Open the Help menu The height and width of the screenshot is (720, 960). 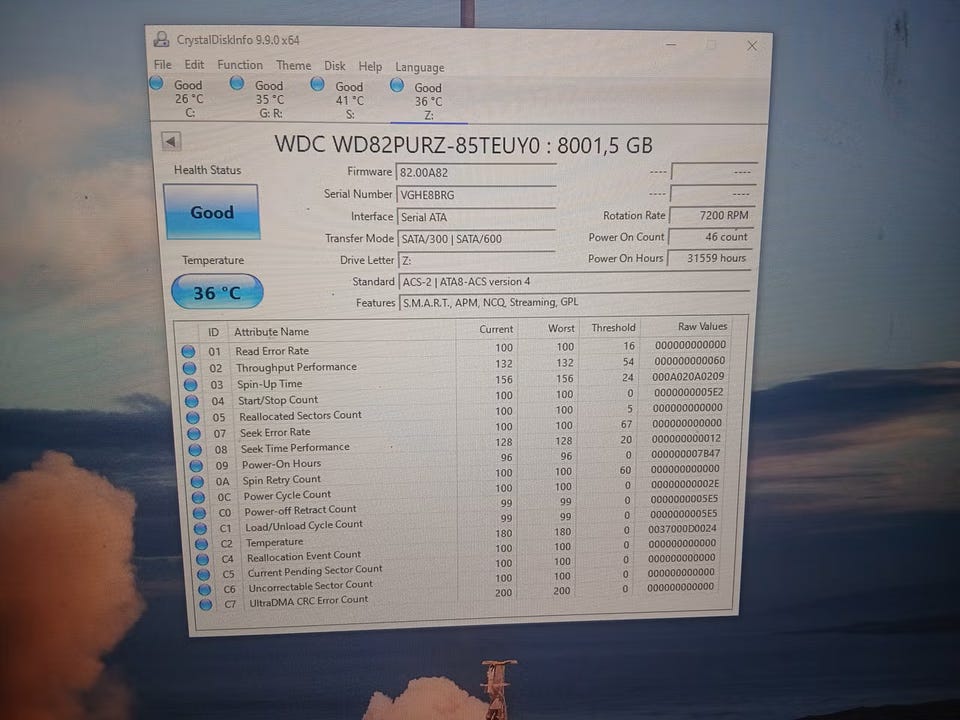click(x=370, y=67)
